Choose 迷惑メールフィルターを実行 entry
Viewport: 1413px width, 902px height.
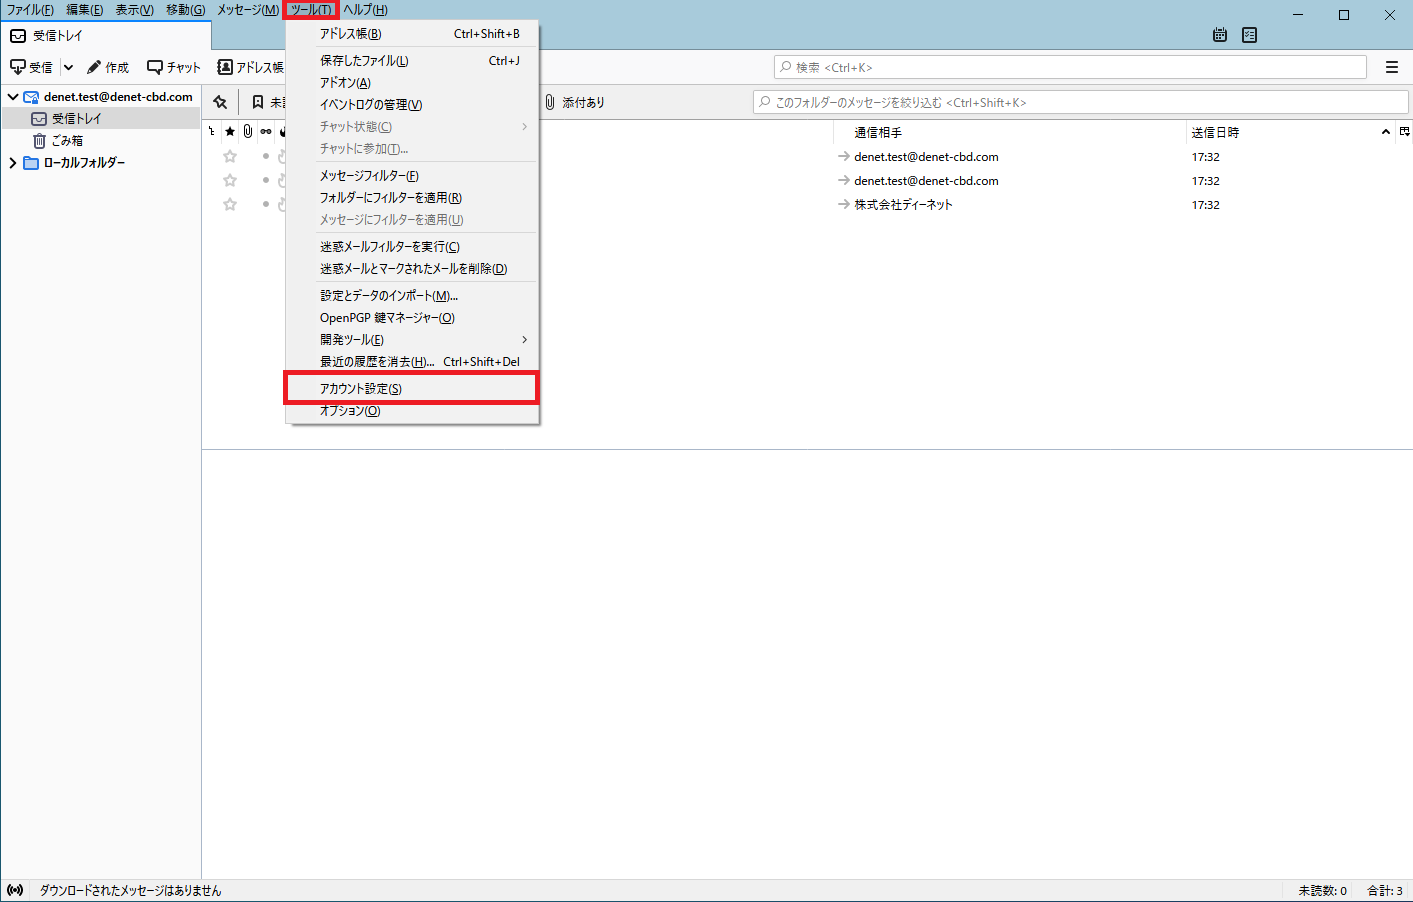pyautogui.click(x=412, y=247)
